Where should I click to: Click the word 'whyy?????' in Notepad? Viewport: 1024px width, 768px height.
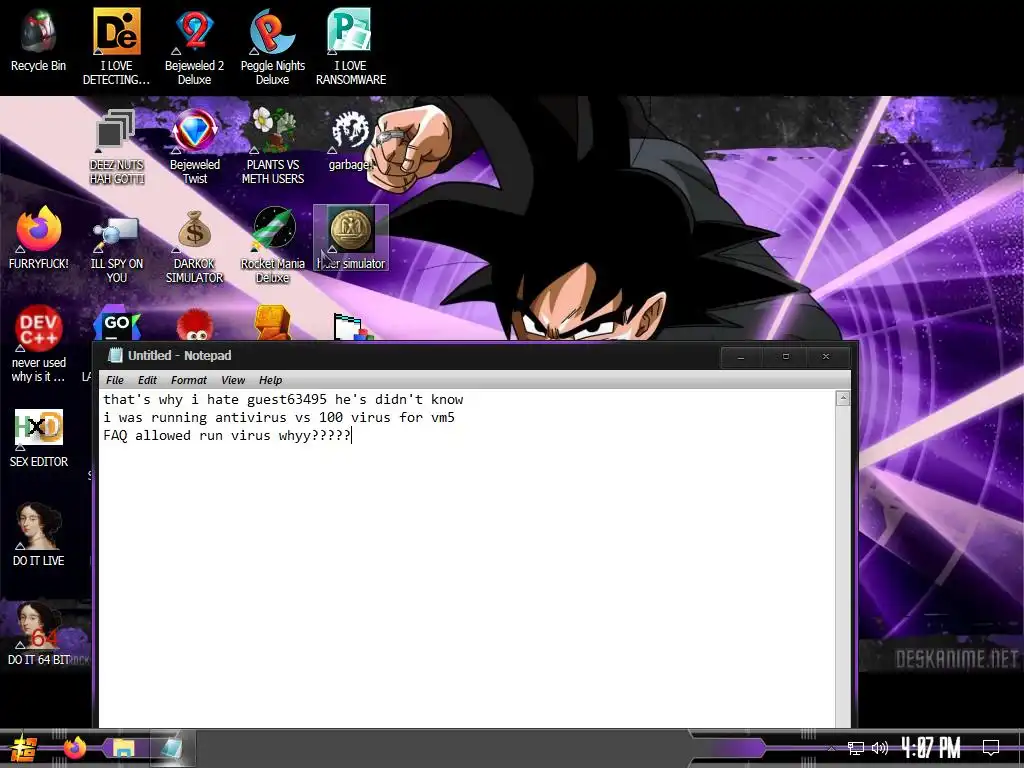[x=314, y=436]
